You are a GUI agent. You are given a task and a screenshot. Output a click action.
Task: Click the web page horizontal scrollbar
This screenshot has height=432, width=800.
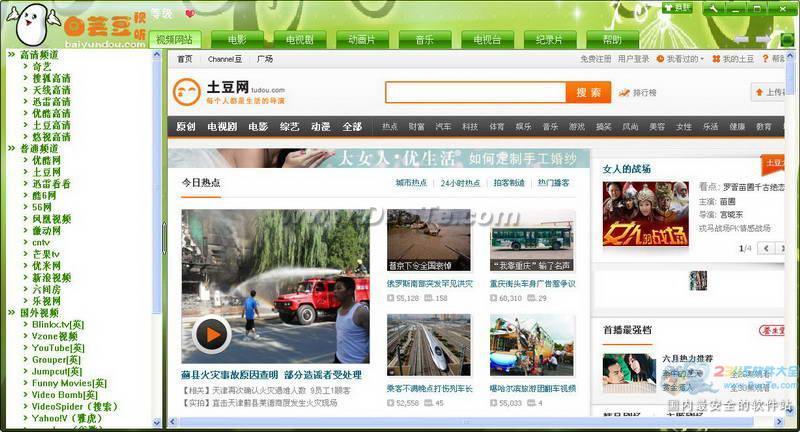point(465,422)
